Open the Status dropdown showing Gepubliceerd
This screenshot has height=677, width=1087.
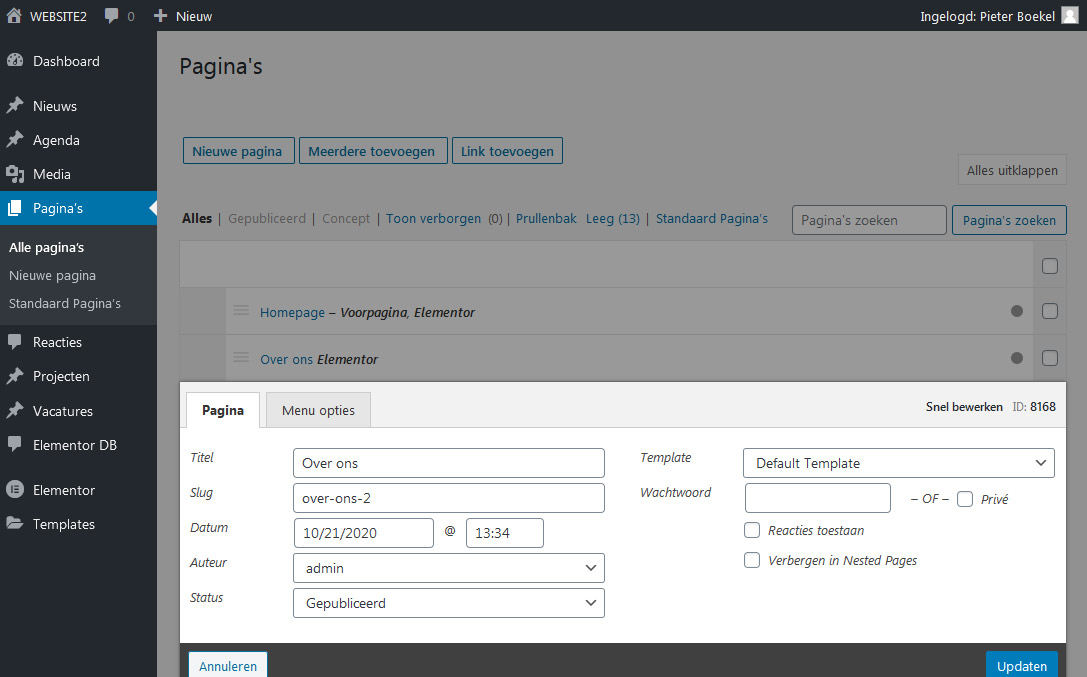(448, 603)
